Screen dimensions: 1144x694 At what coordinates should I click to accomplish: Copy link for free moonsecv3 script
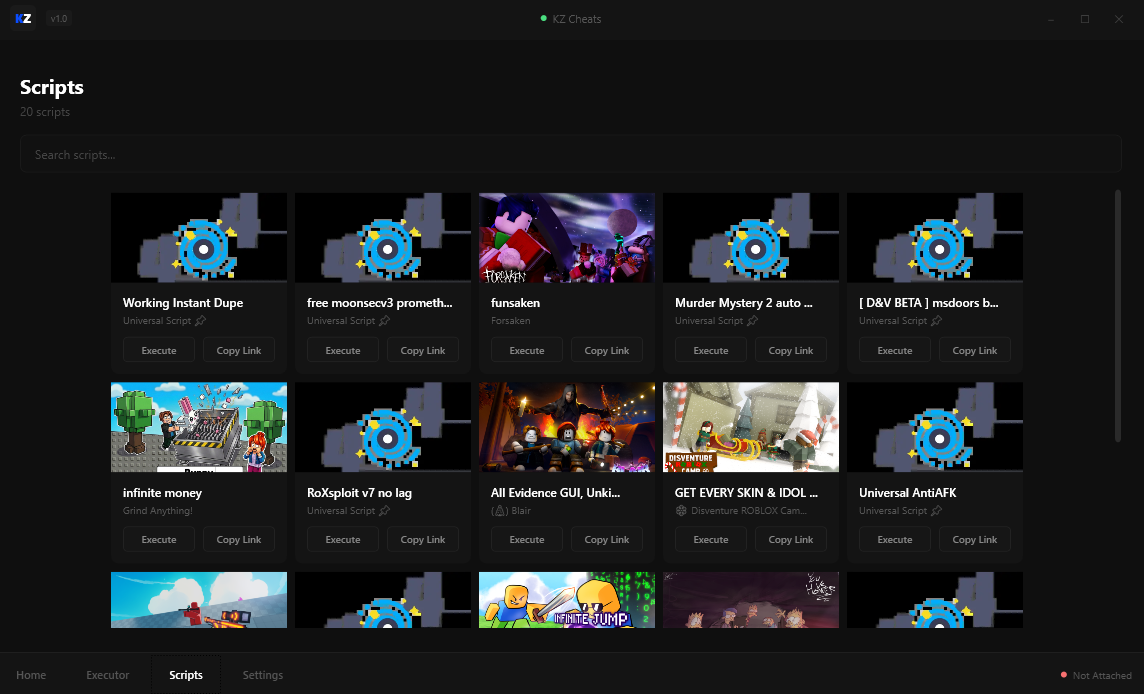click(422, 350)
